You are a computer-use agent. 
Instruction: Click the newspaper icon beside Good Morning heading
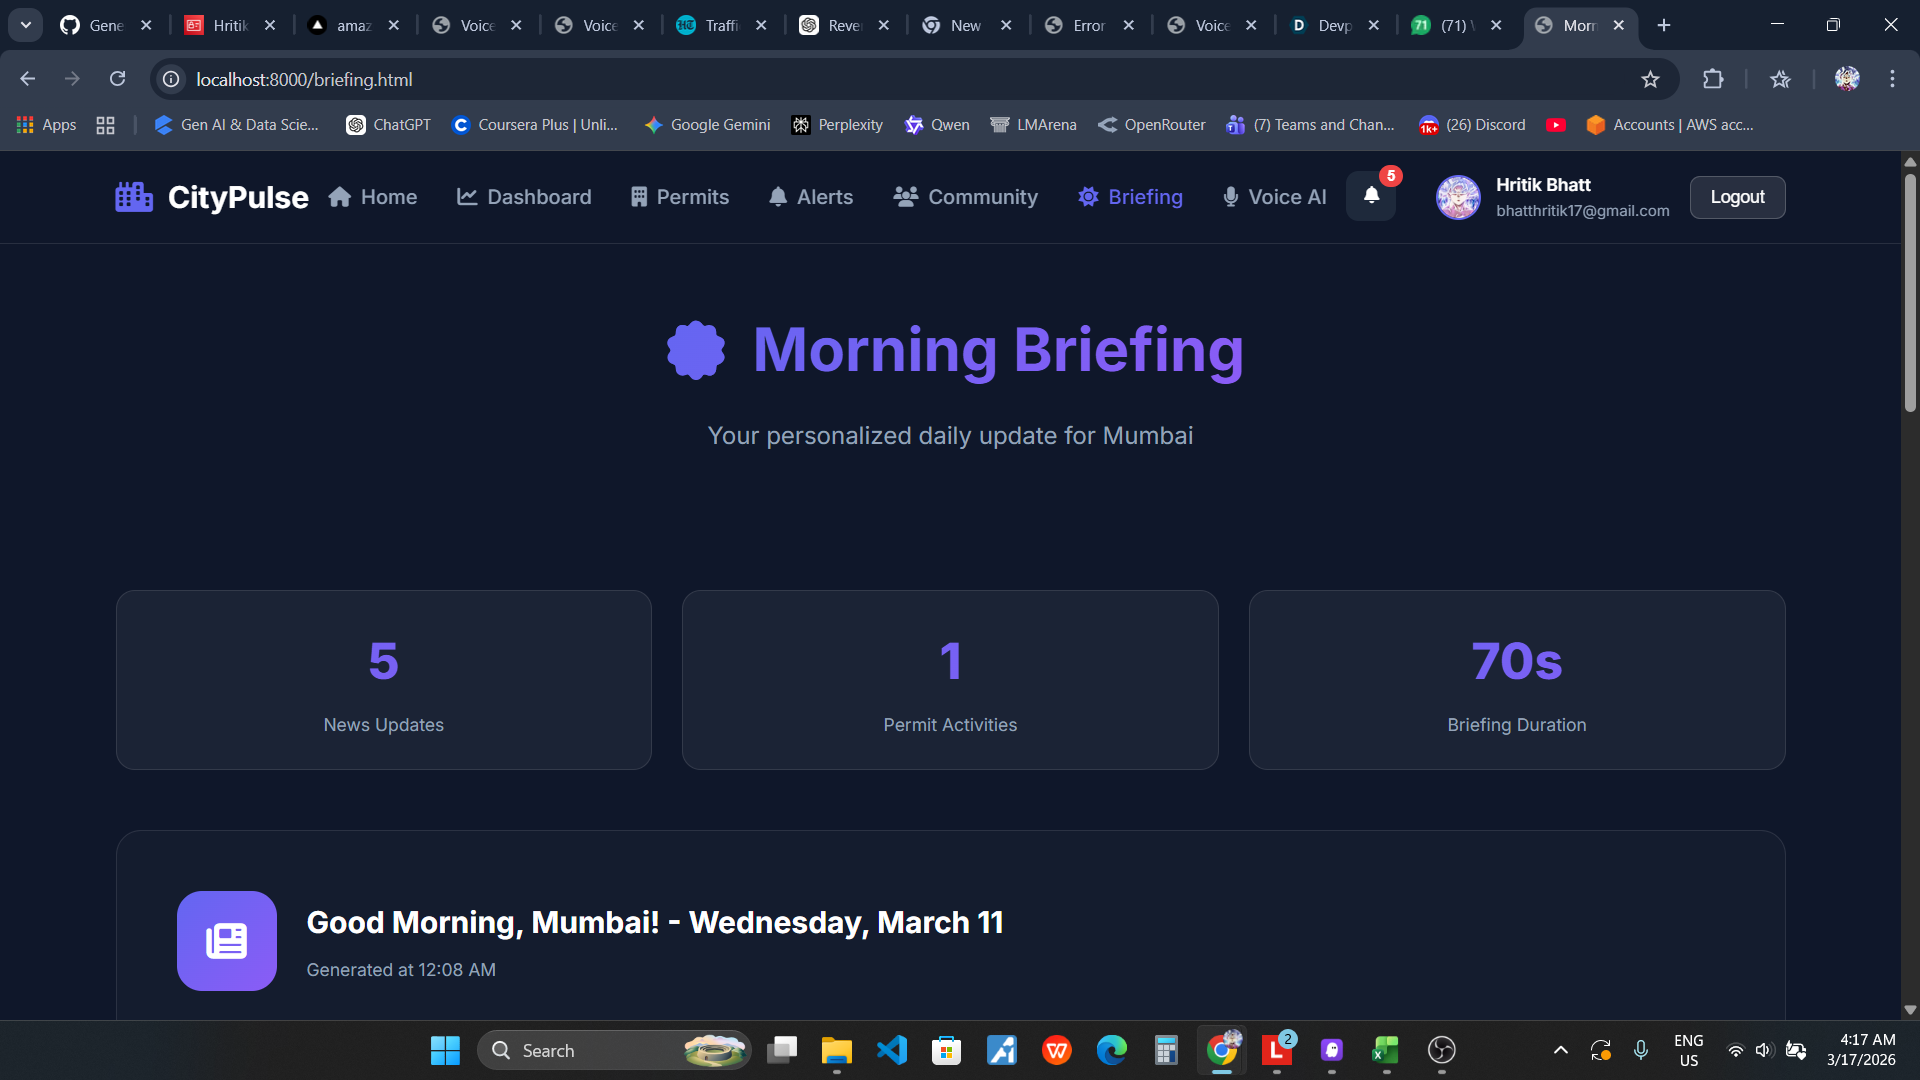(x=227, y=941)
